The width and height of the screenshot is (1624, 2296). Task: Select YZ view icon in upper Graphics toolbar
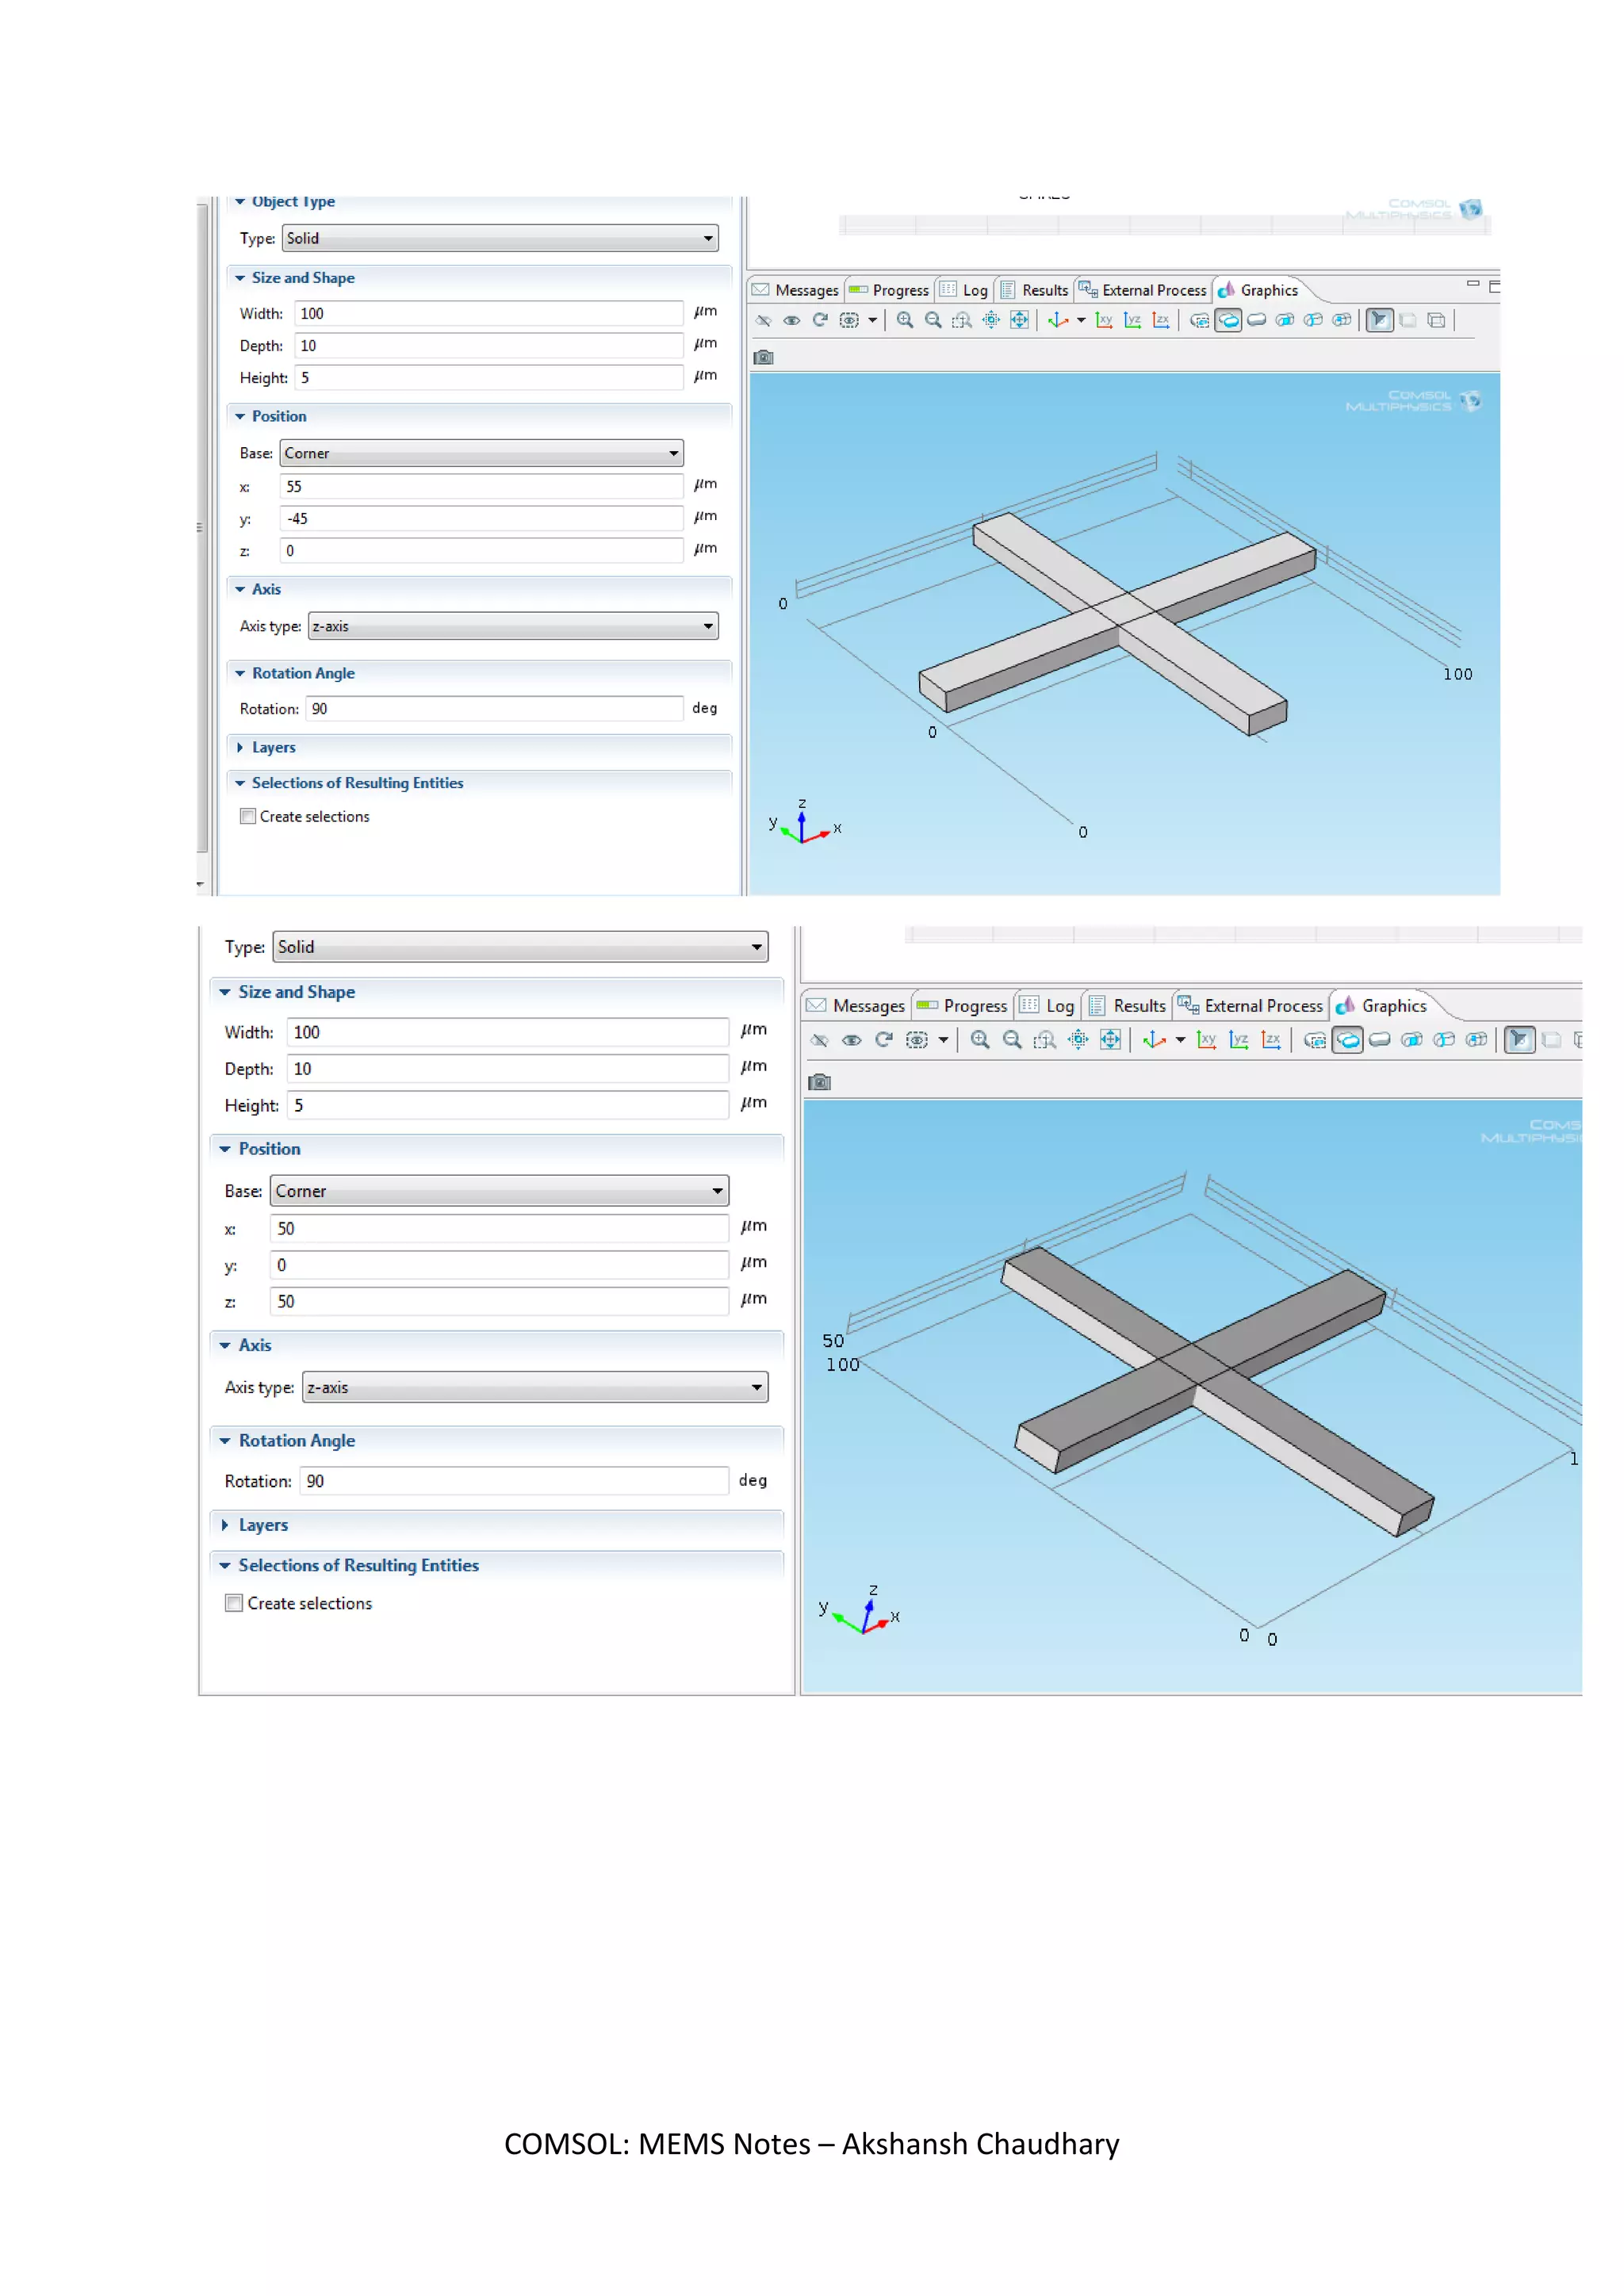tap(1132, 320)
